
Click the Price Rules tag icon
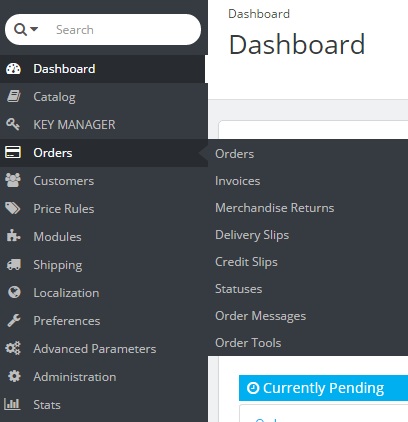coord(13,208)
